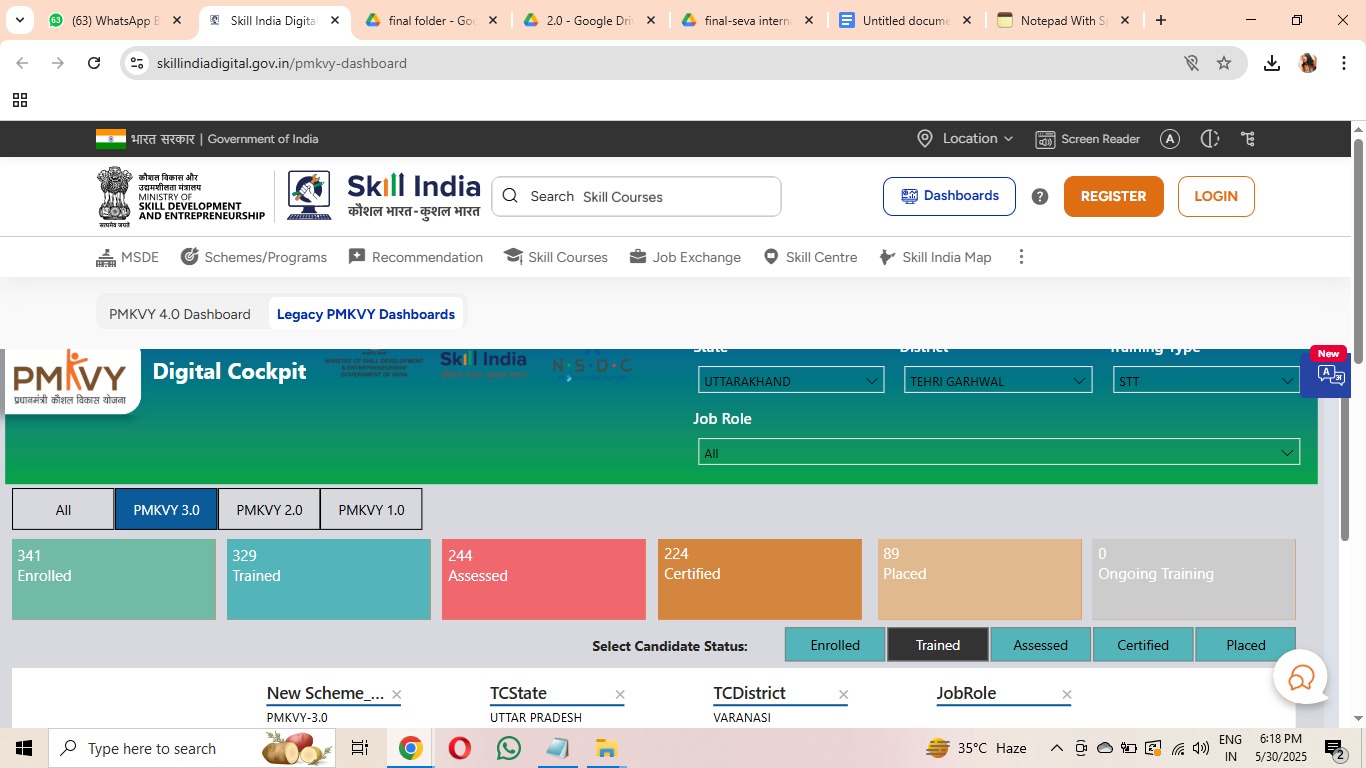The height and width of the screenshot is (768, 1366).
Task: Remove the TCDistrict filter column
Action: (x=843, y=694)
